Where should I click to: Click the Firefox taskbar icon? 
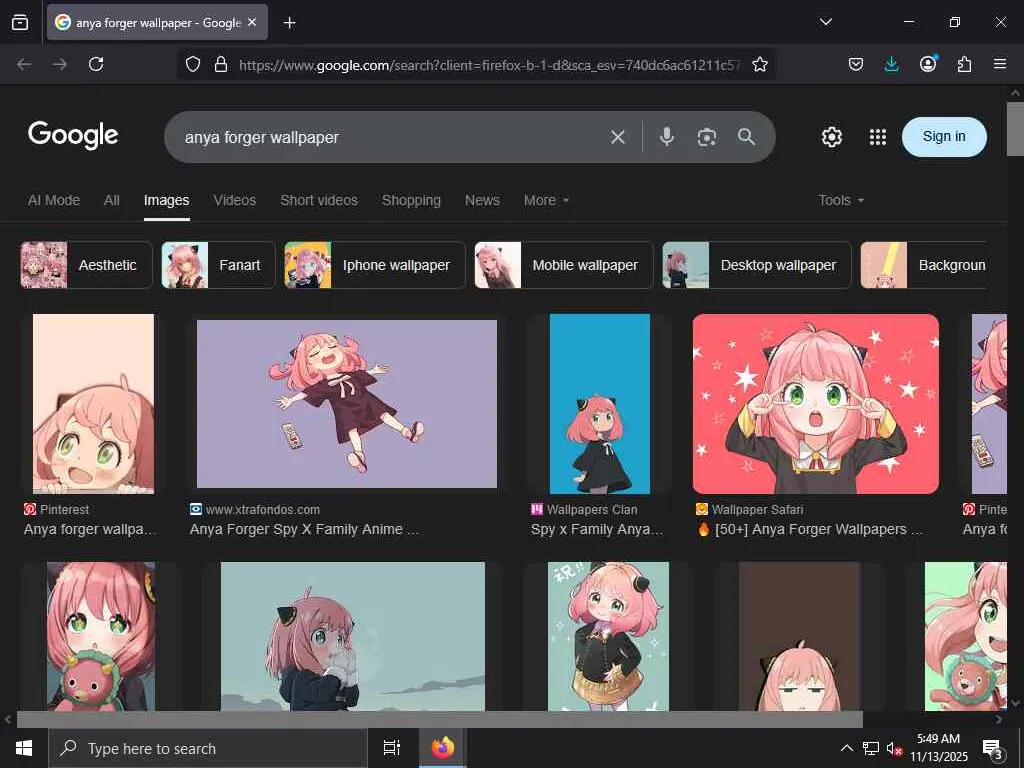click(x=442, y=748)
